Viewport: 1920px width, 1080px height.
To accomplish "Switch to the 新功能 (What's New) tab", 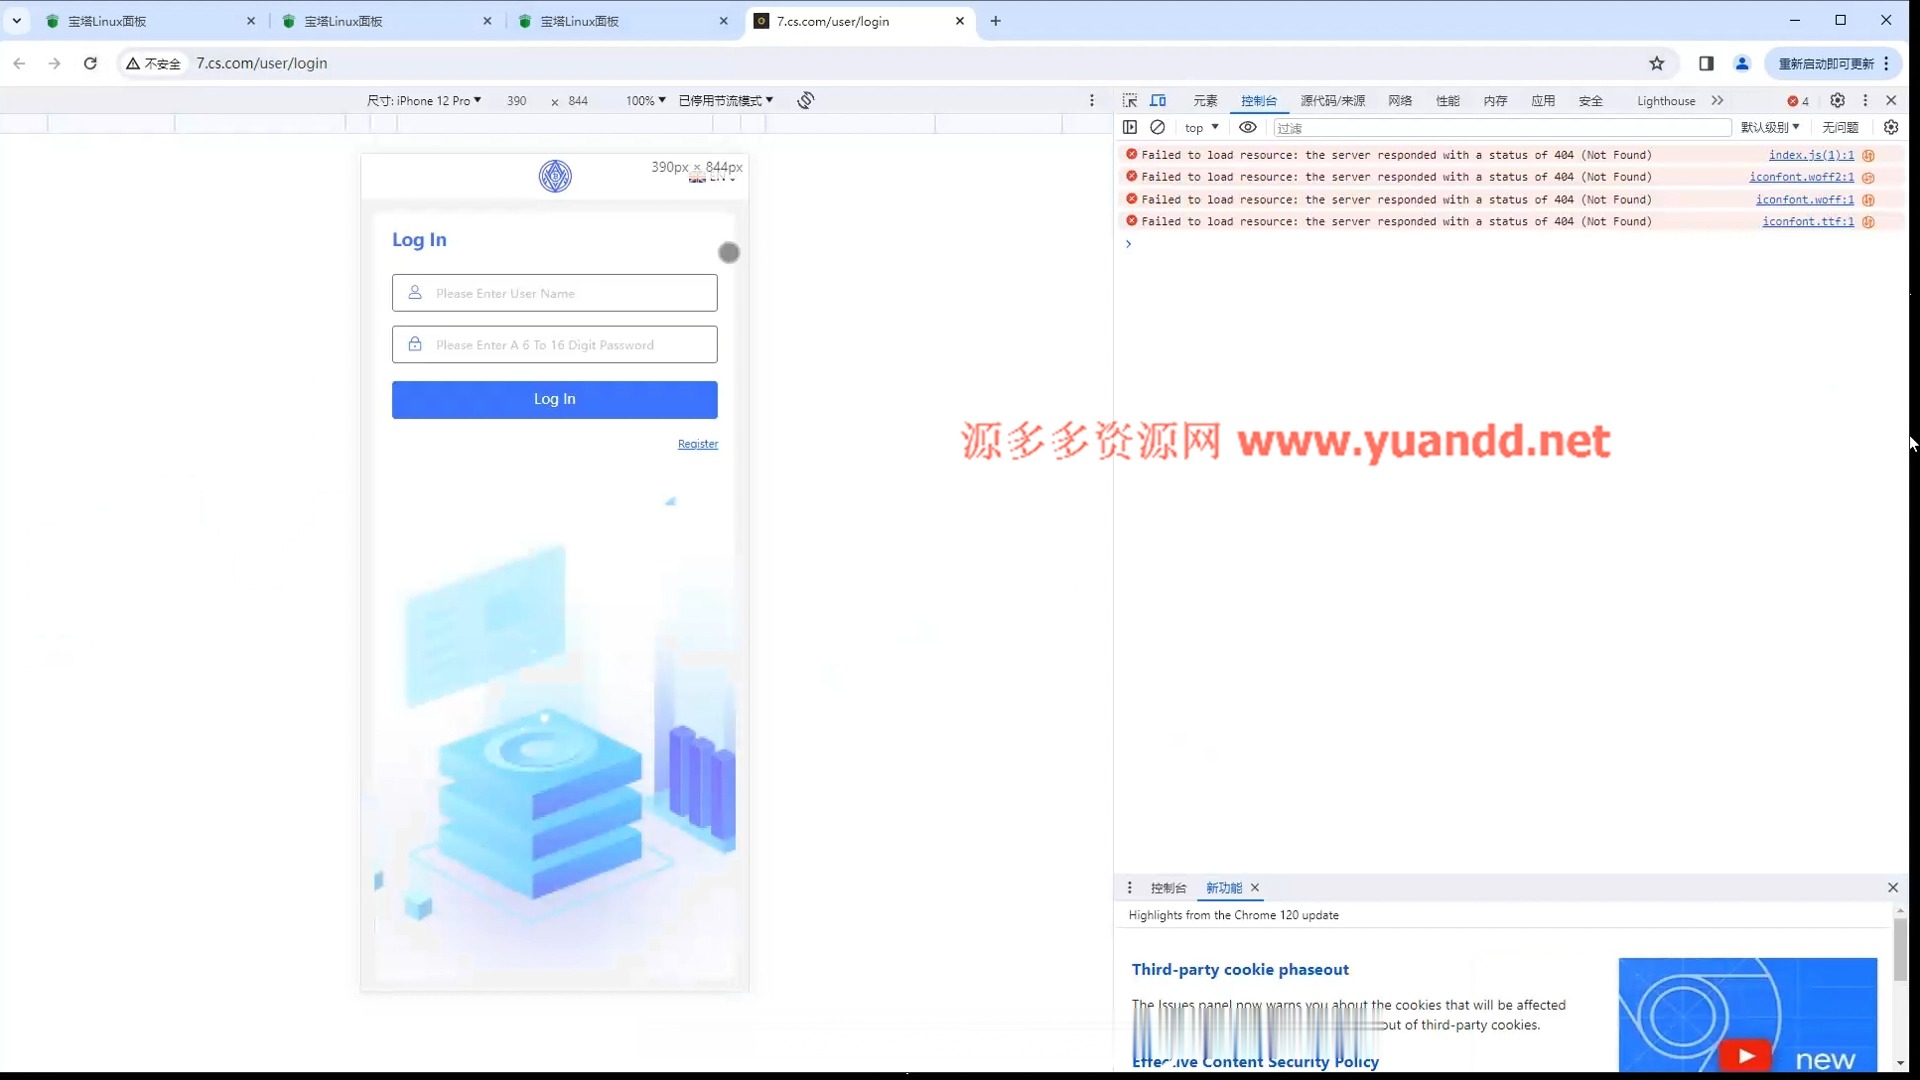I will (1222, 887).
